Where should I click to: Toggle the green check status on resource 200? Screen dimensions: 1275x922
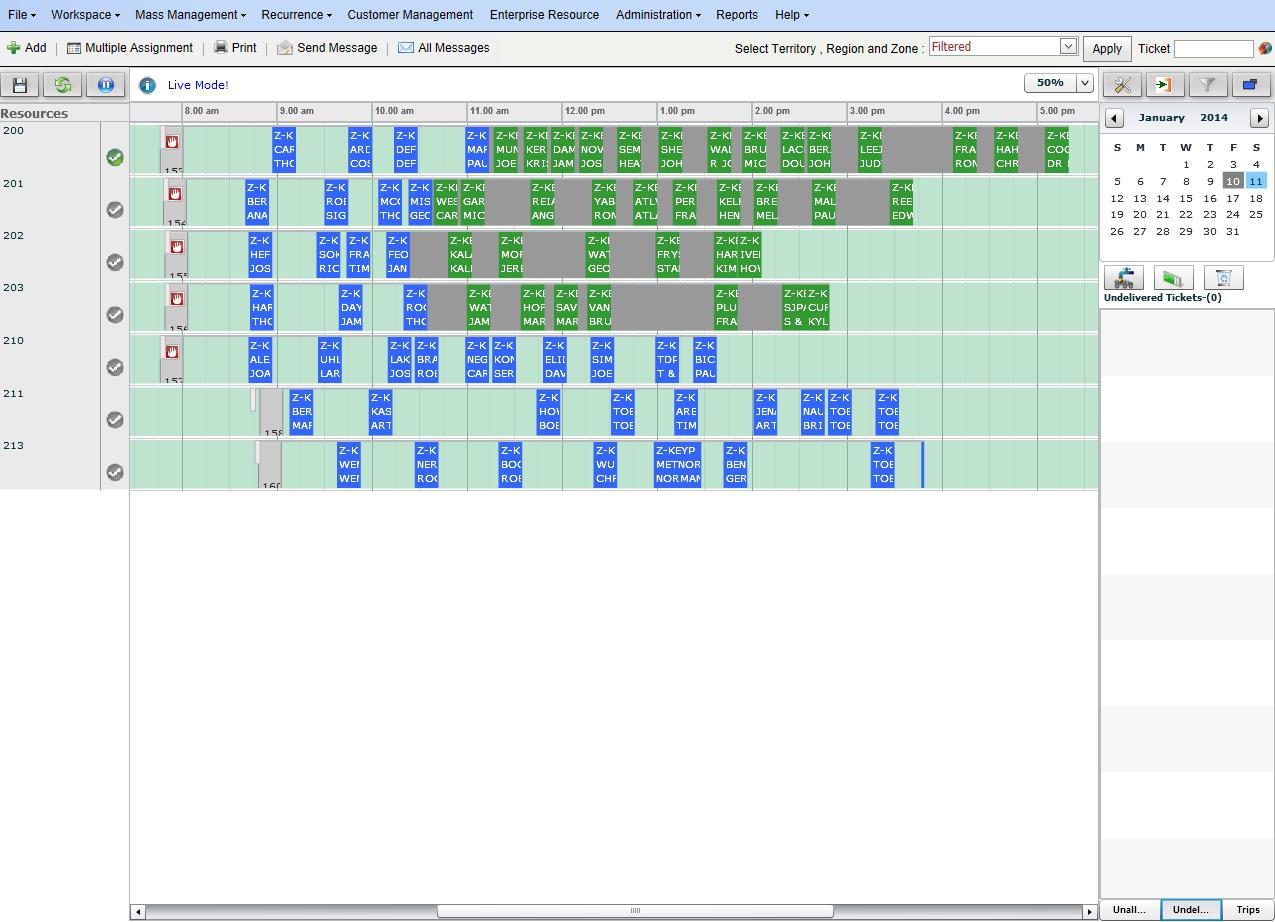point(115,157)
